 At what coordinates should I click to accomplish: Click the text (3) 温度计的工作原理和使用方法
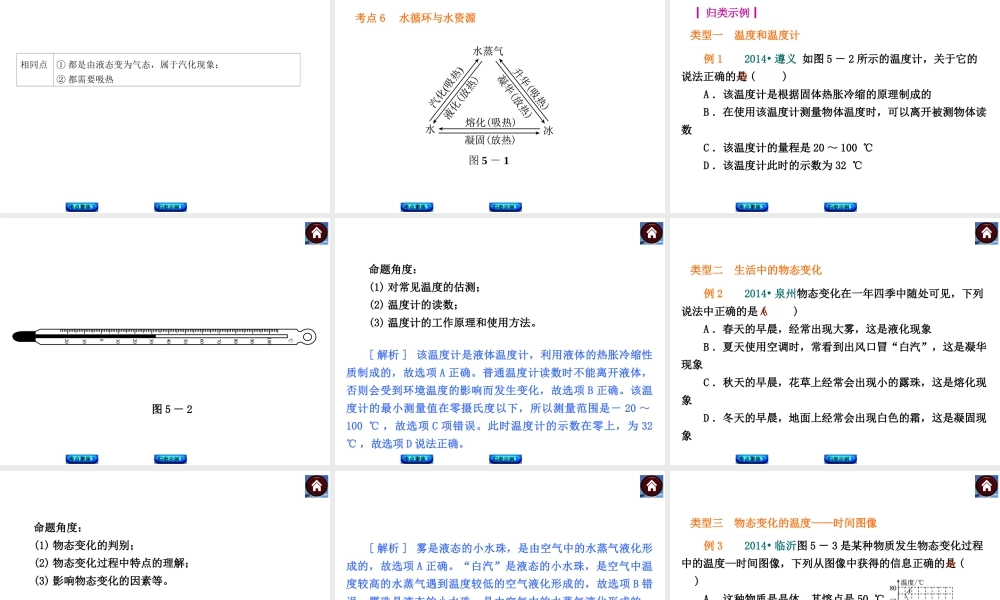coord(453,323)
